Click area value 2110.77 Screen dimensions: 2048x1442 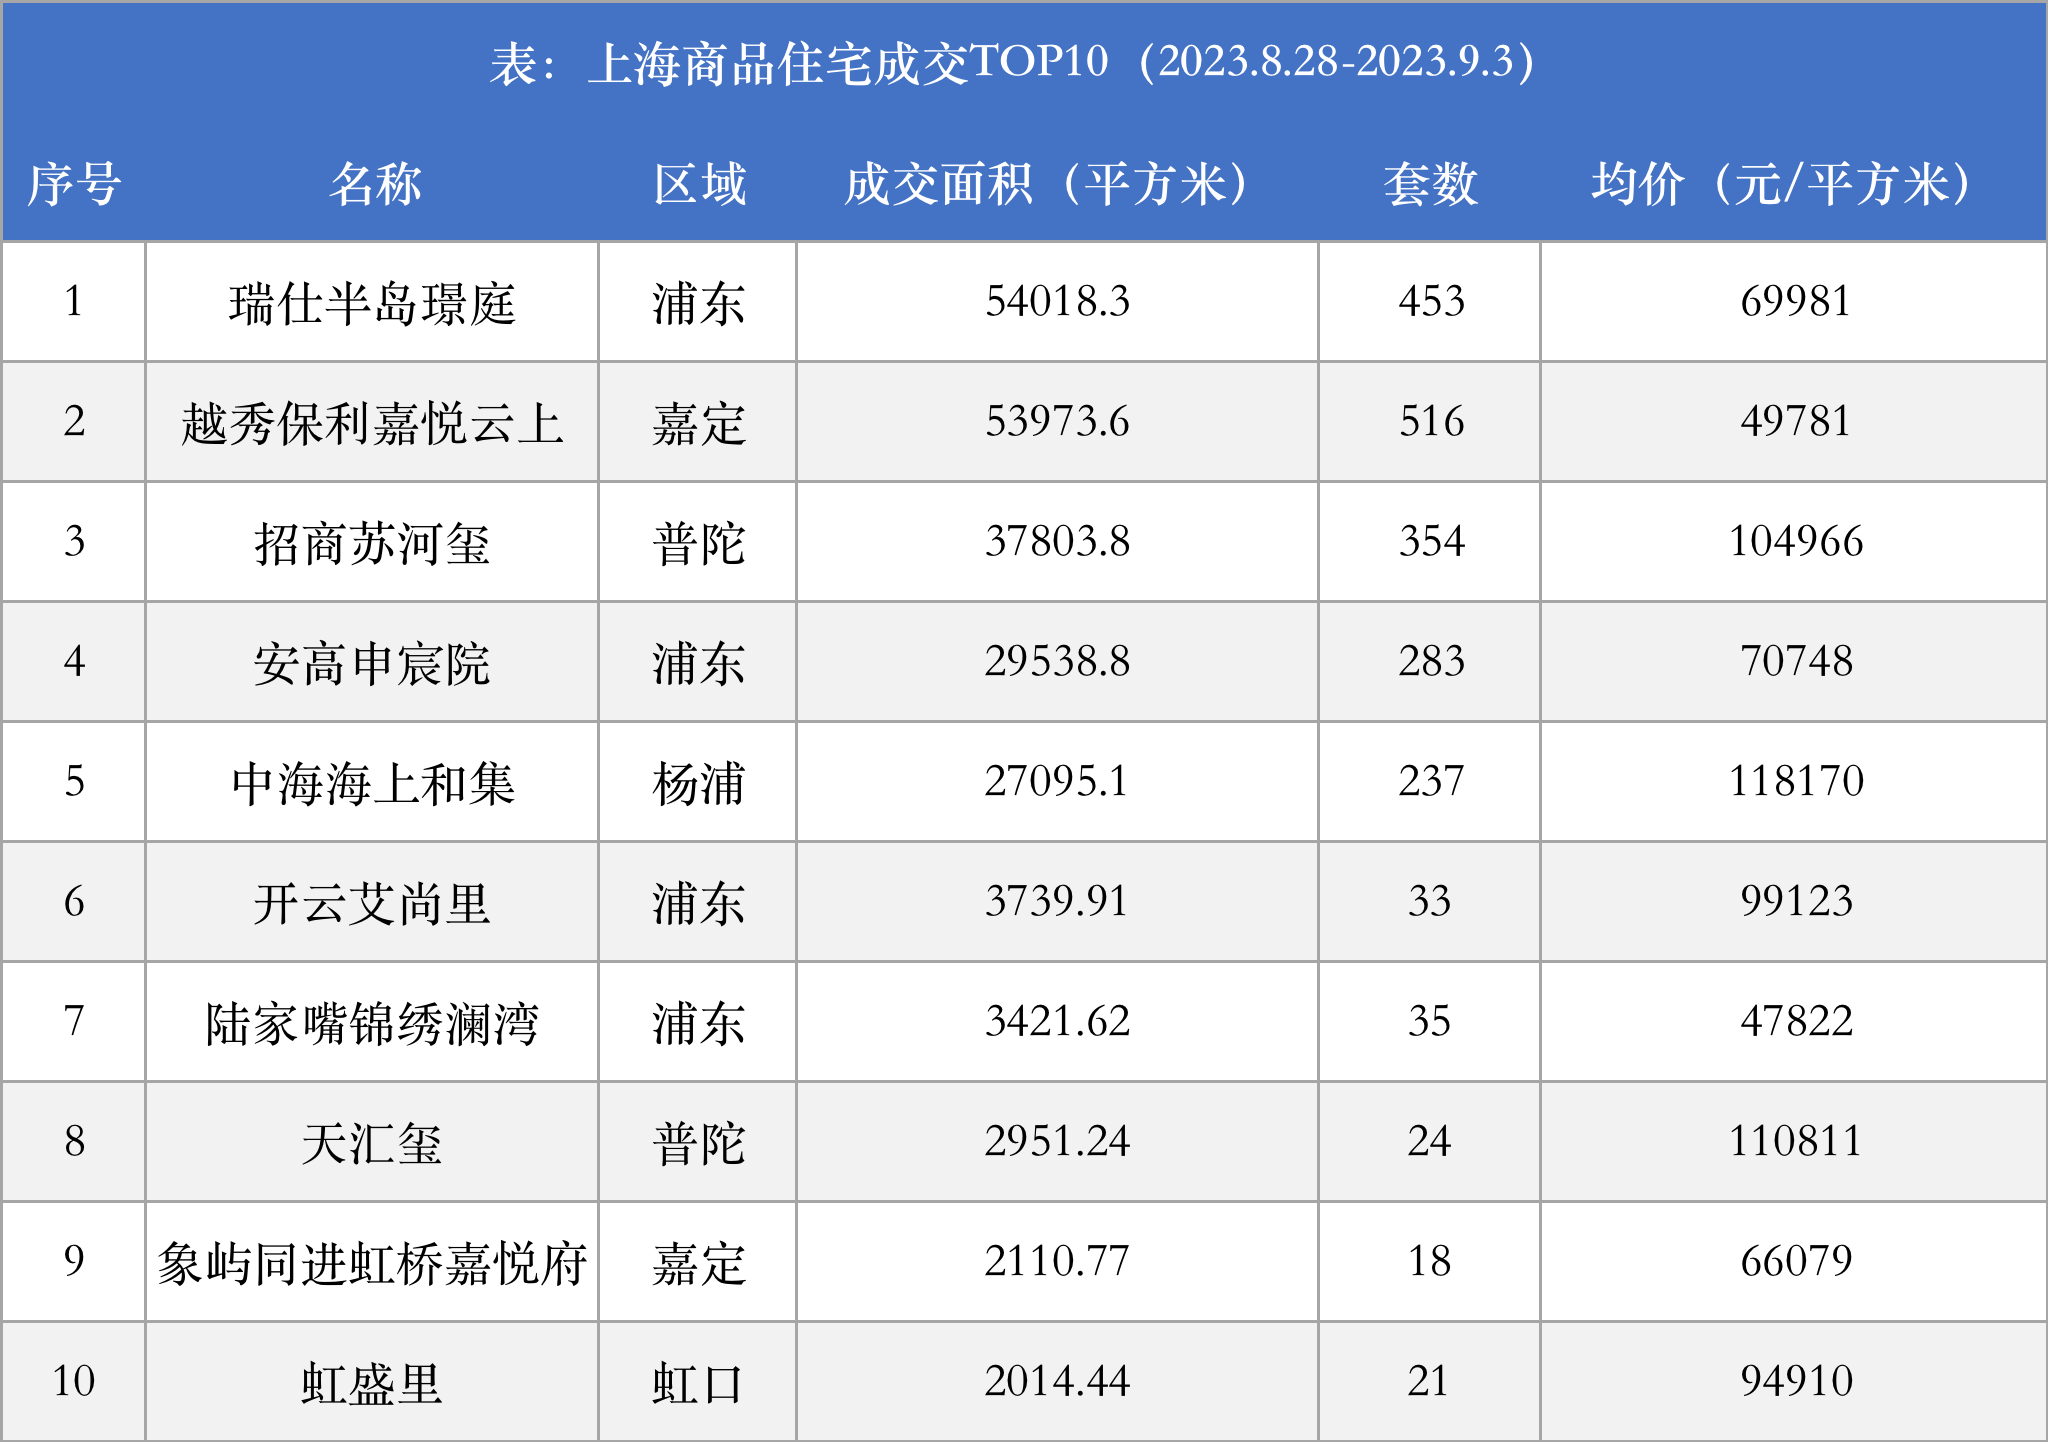(1057, 1261)
